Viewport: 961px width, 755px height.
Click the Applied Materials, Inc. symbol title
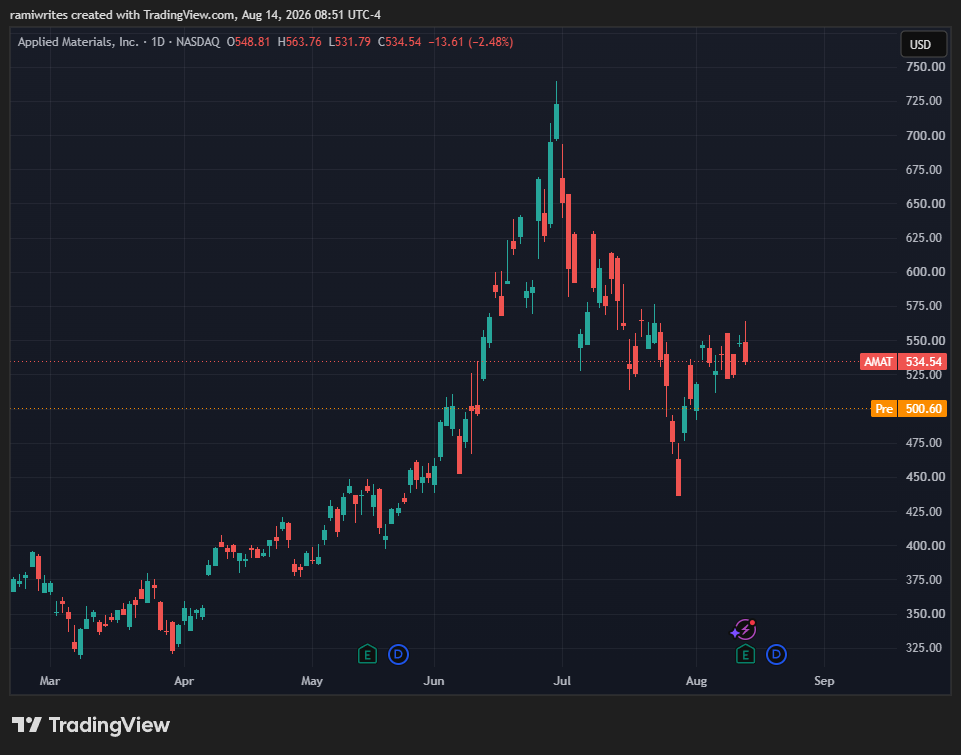tap(78, 42)
